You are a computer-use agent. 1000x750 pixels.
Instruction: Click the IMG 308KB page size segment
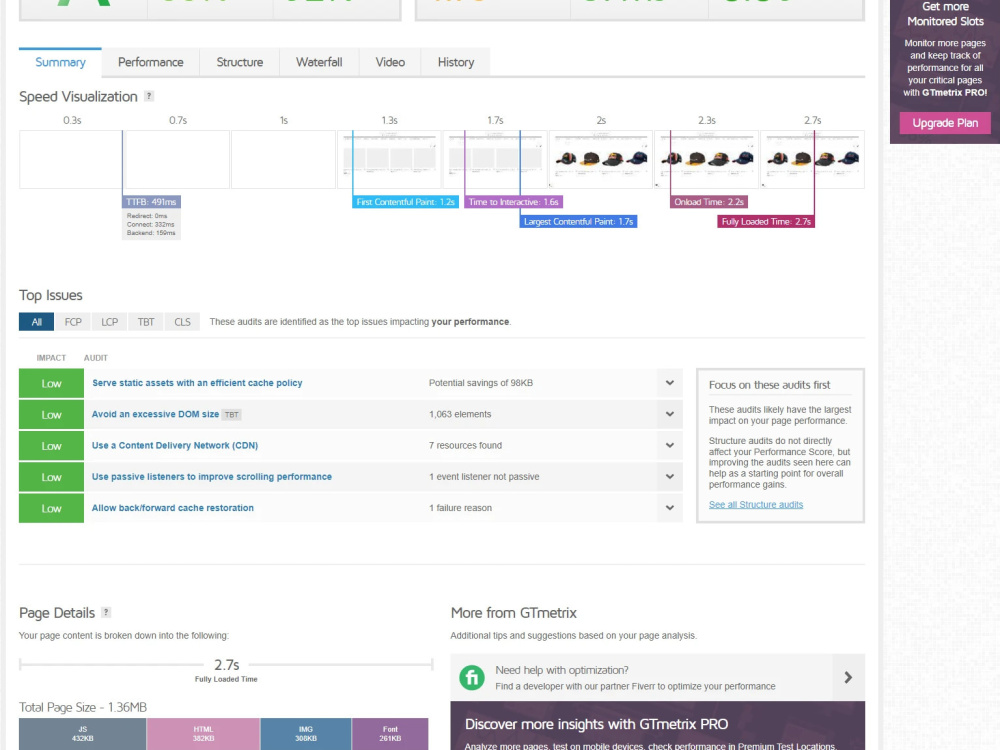click(306, 734)
